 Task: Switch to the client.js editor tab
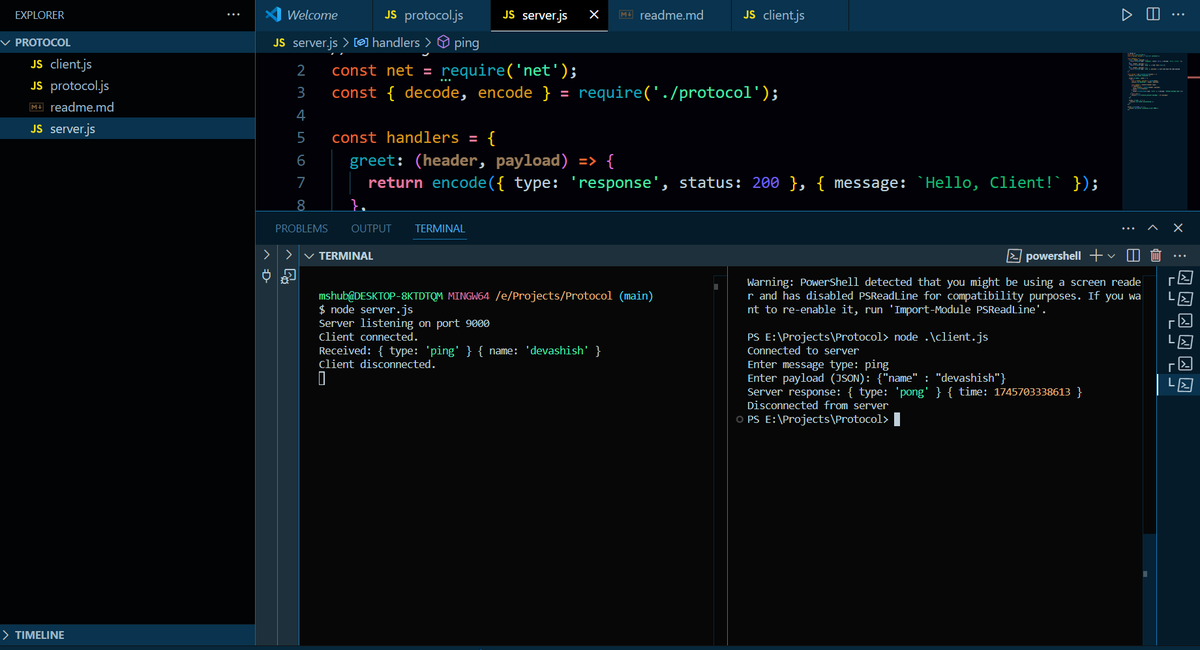click(x=789, y=15)
